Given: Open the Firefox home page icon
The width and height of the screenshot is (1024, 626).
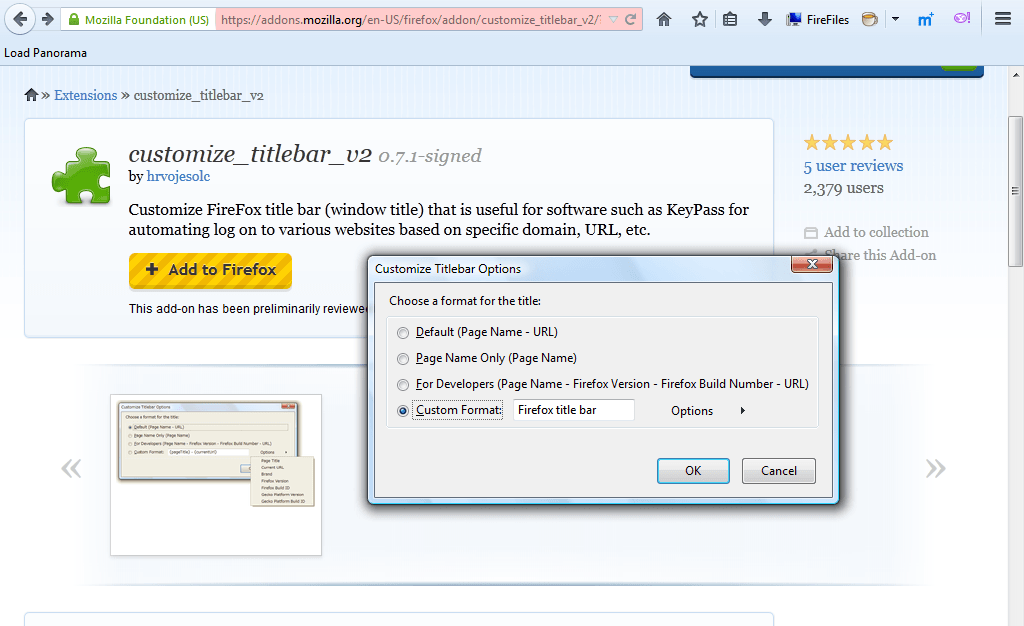Looking at the screenshot, I should click(664, 20).
